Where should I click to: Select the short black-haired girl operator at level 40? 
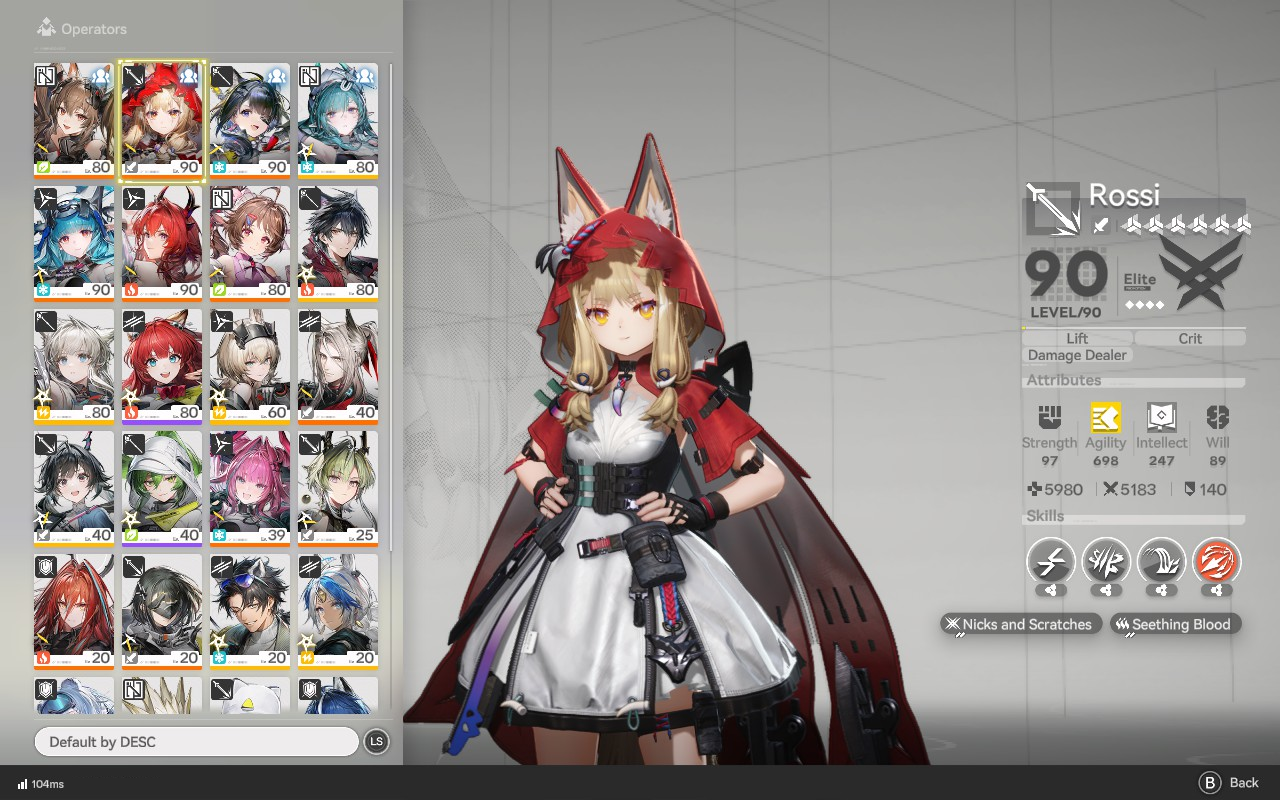point(74,490)
